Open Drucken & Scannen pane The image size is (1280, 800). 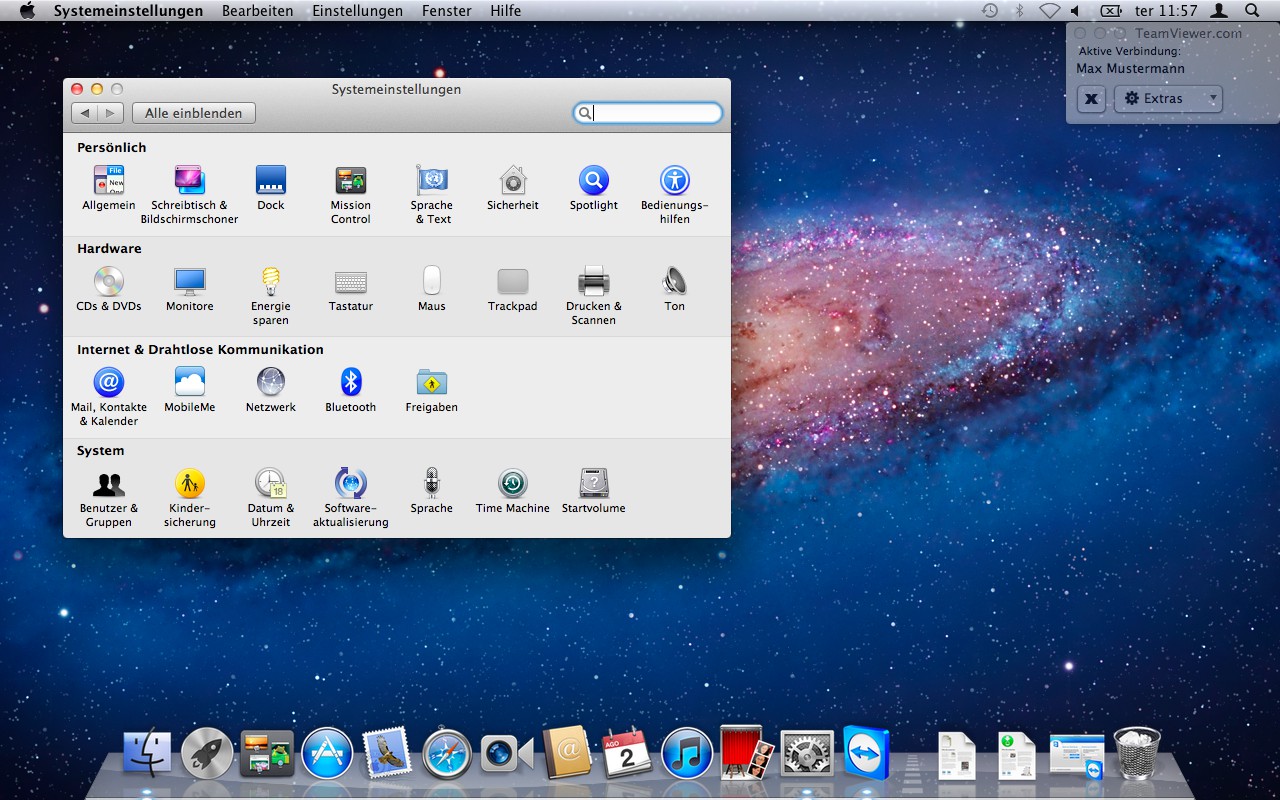click(x=594, y=296)
